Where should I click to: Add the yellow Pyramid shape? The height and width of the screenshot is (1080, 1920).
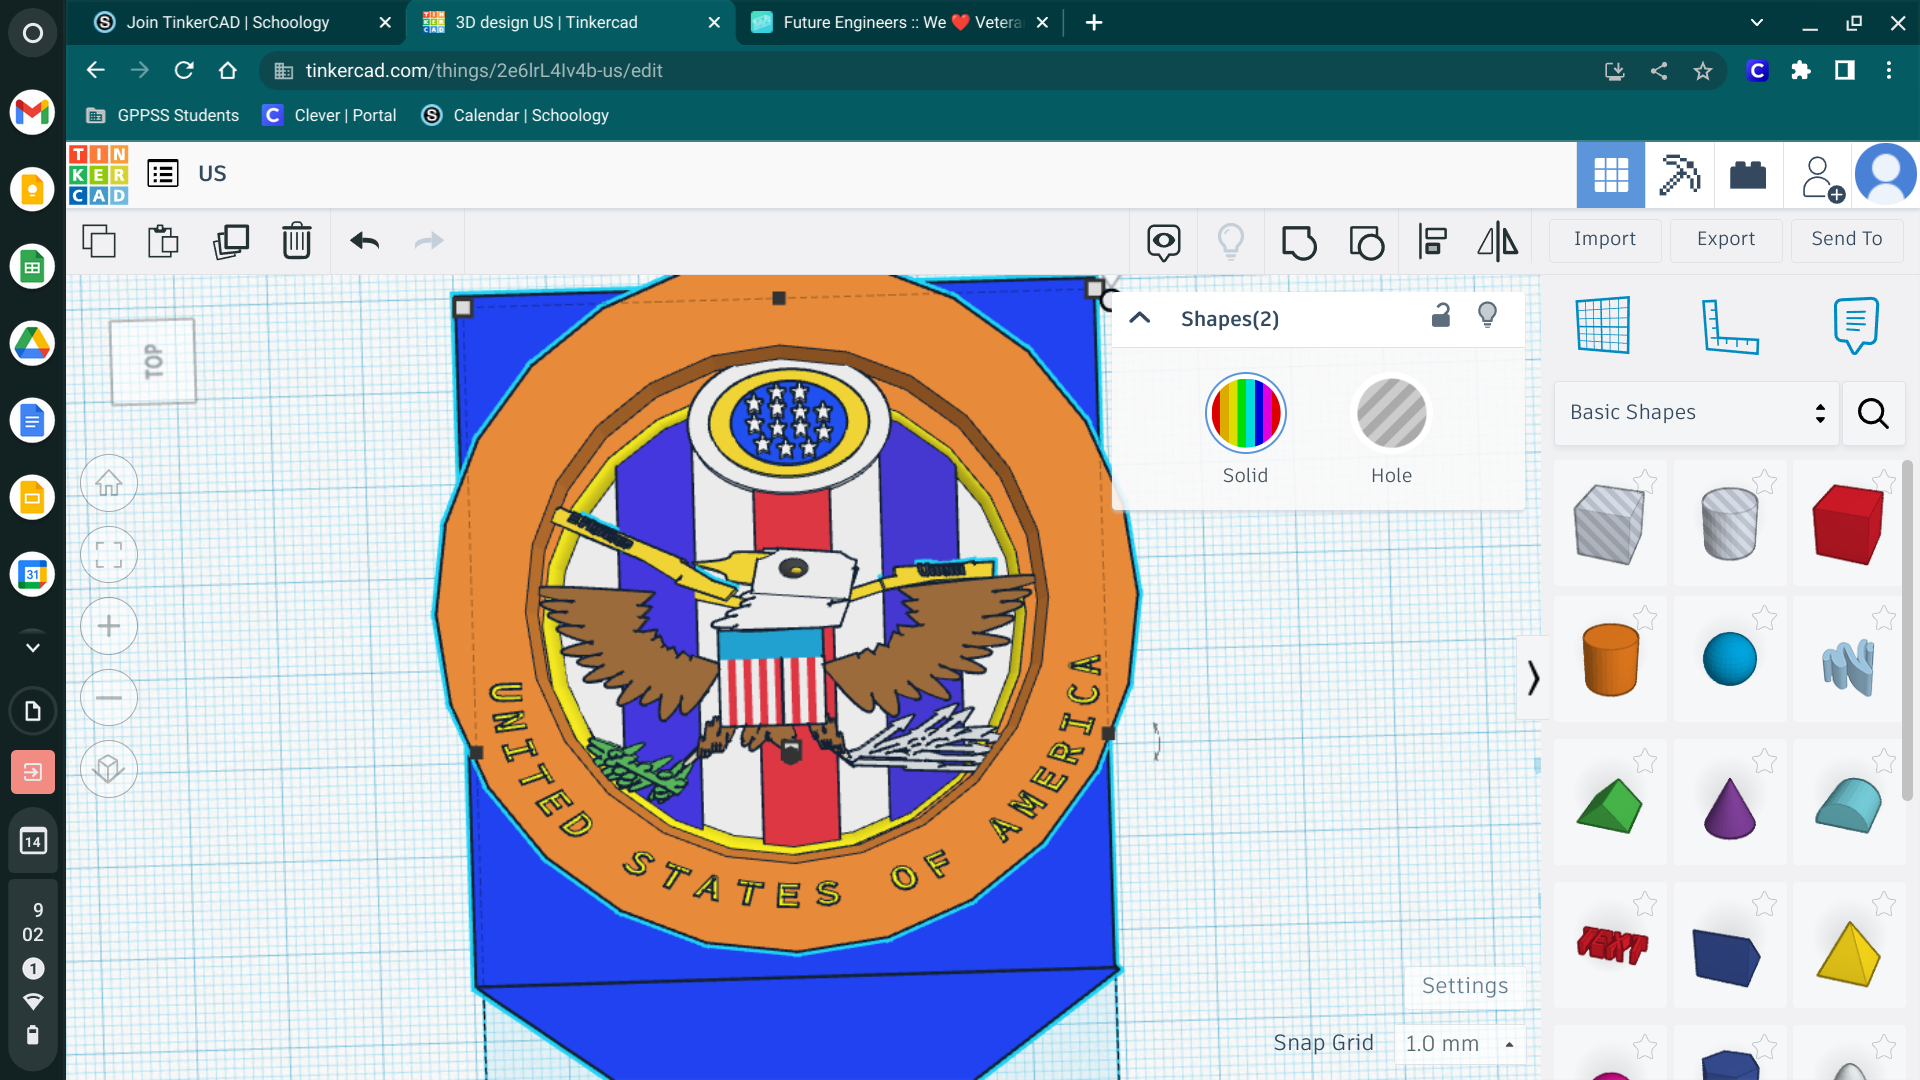tap(1847, 952)
